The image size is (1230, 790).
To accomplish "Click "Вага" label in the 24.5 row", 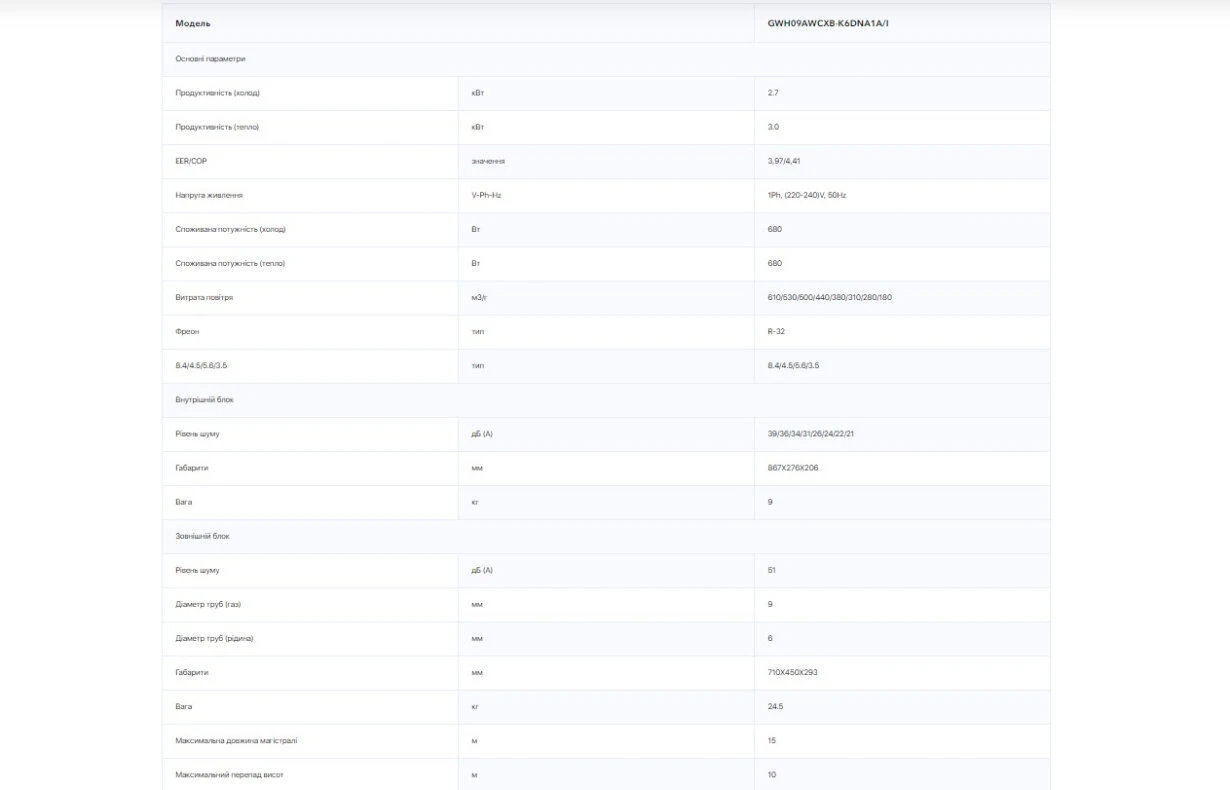I will coord(184,706).
